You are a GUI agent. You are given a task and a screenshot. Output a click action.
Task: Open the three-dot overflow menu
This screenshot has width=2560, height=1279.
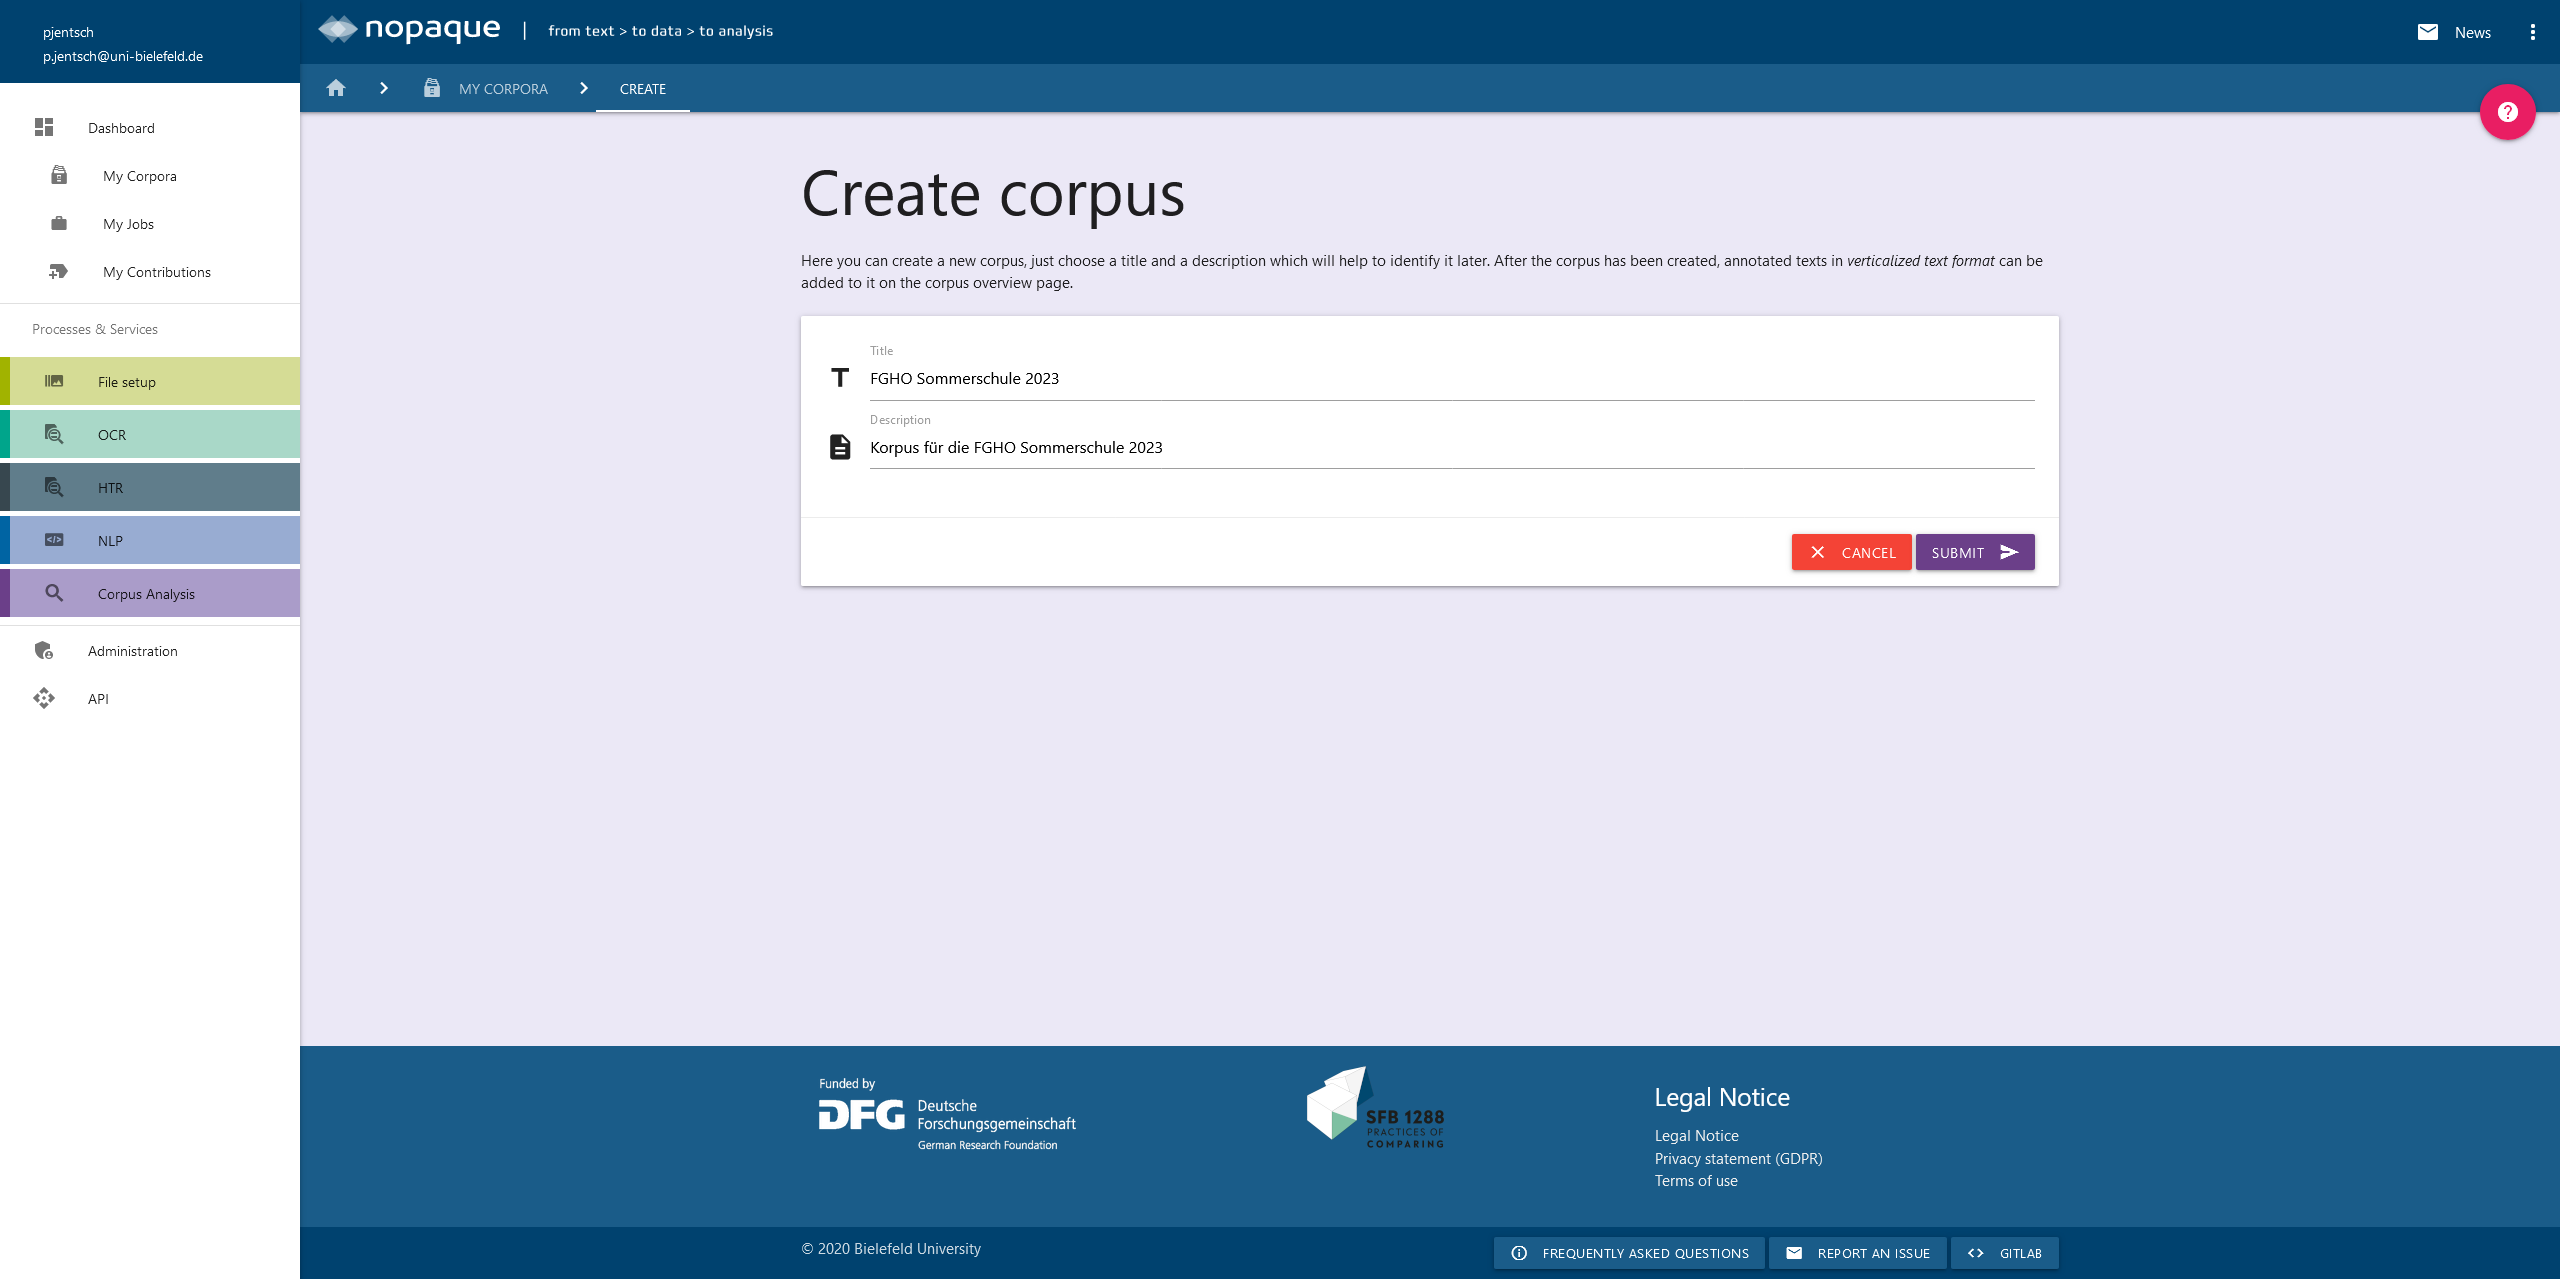(x=2533, y=32)
